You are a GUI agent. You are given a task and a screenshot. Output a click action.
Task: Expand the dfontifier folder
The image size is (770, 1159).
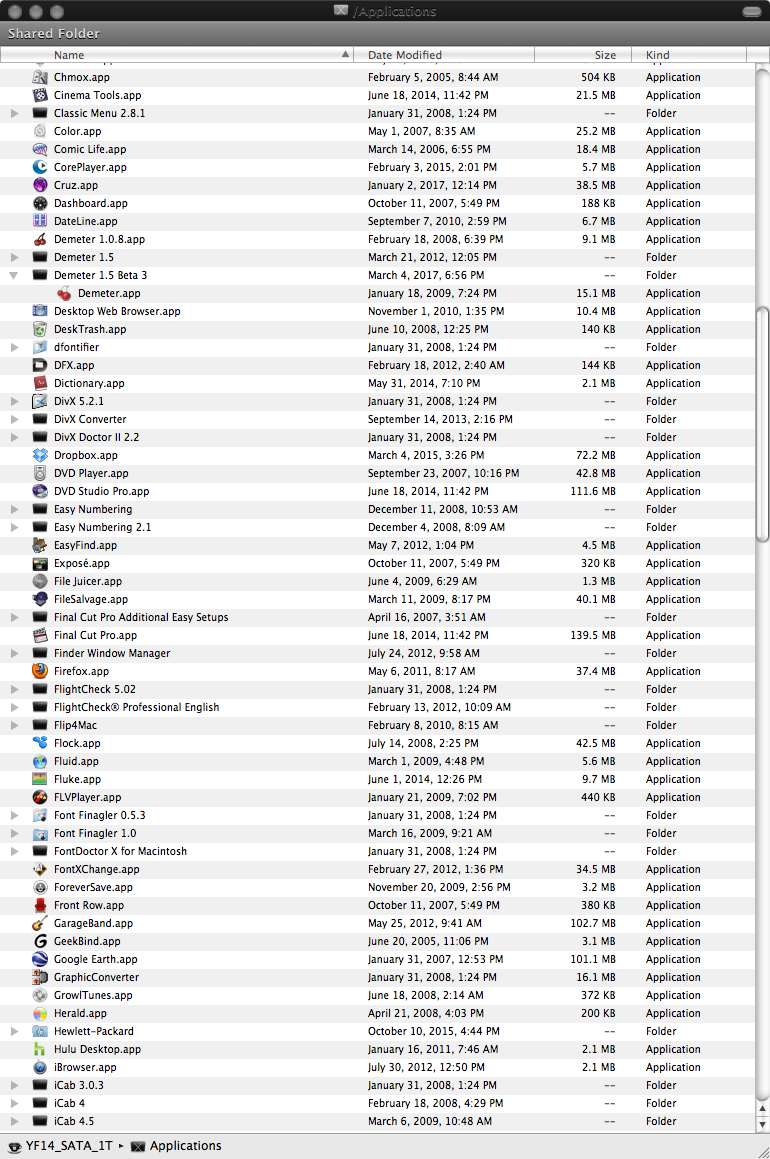pos(14,347)
